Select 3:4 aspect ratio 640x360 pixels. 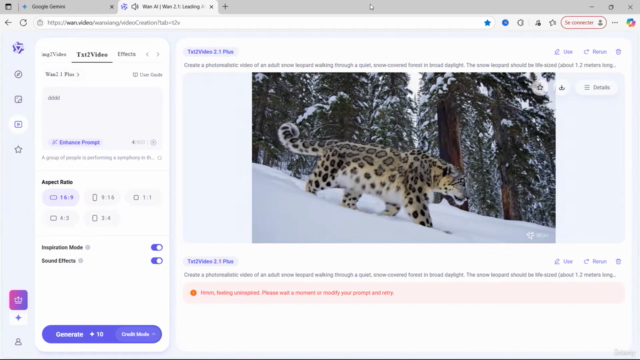tap(101, 218)
